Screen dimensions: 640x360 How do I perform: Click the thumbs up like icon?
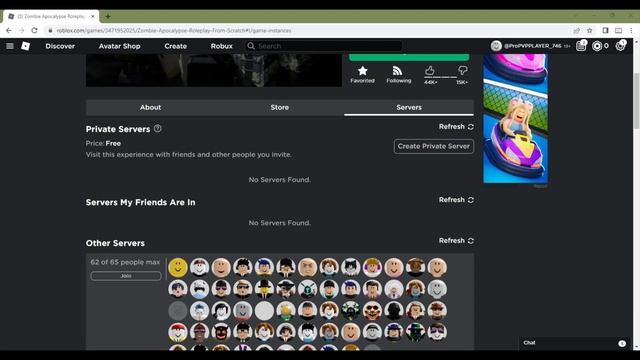pyautogui.click(x=429, y=71)
